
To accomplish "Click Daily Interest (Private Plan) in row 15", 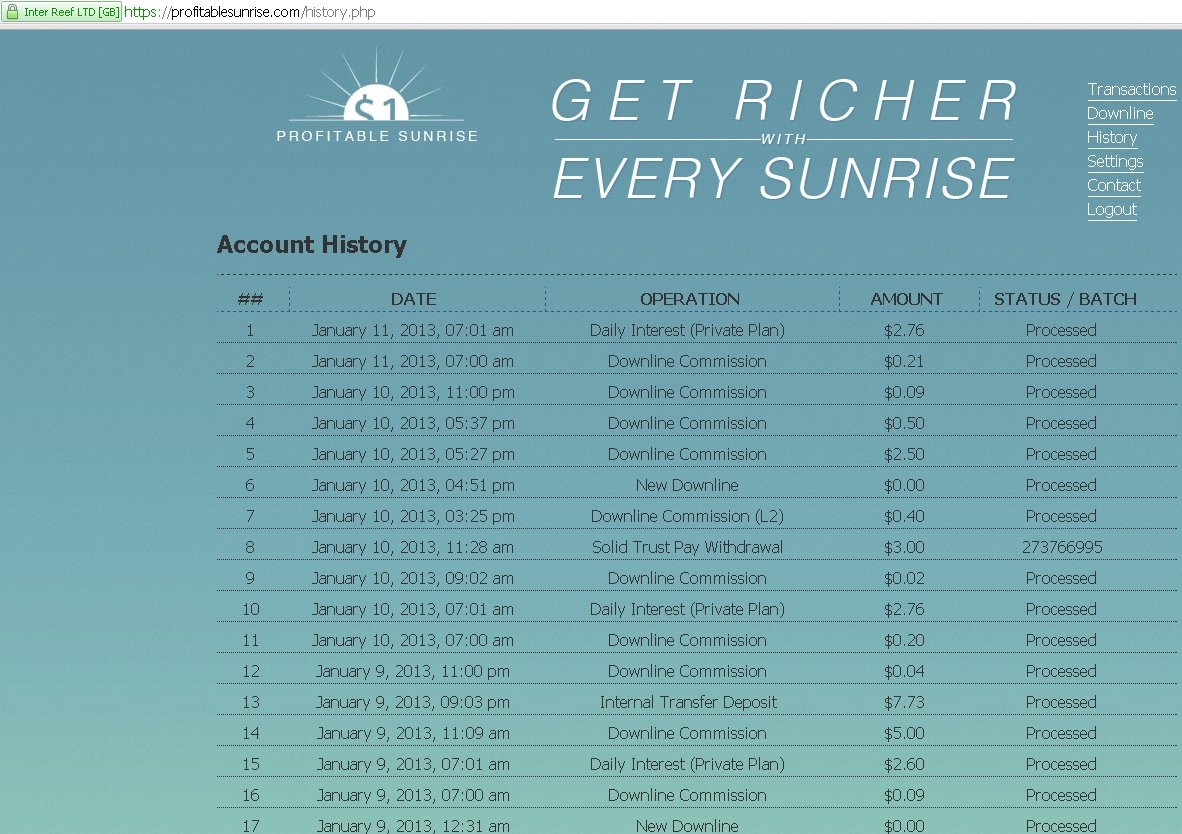I will coord(687,764).
